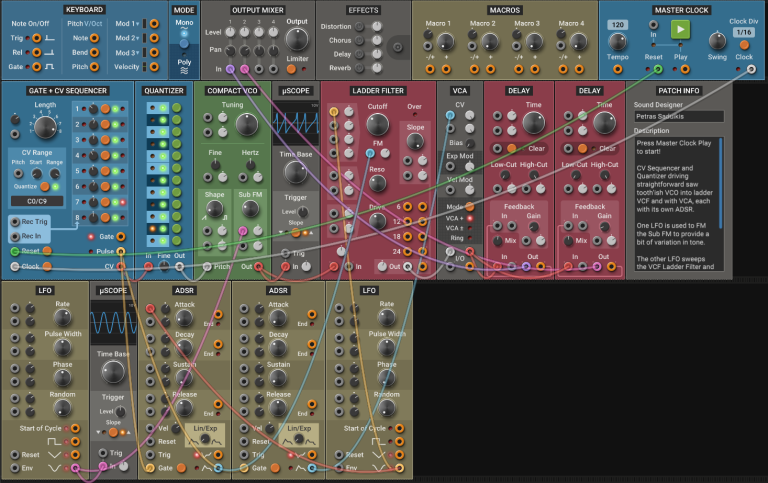Toggle the orange Limiter button in Output Mixer
This screenshot has width=768, height=483.
pos(291,69)
